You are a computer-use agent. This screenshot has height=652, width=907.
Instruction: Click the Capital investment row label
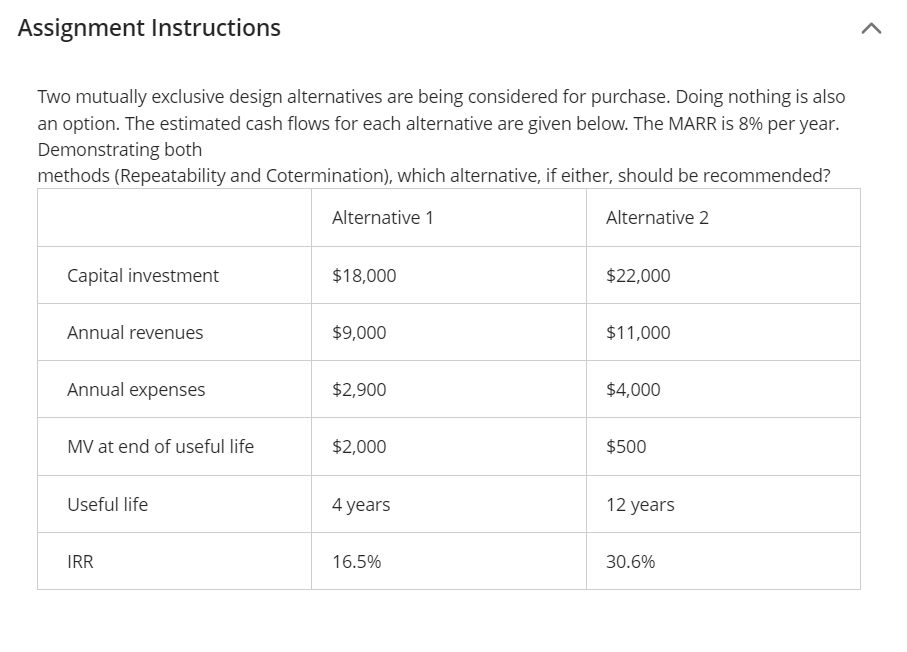pos(142,275)
